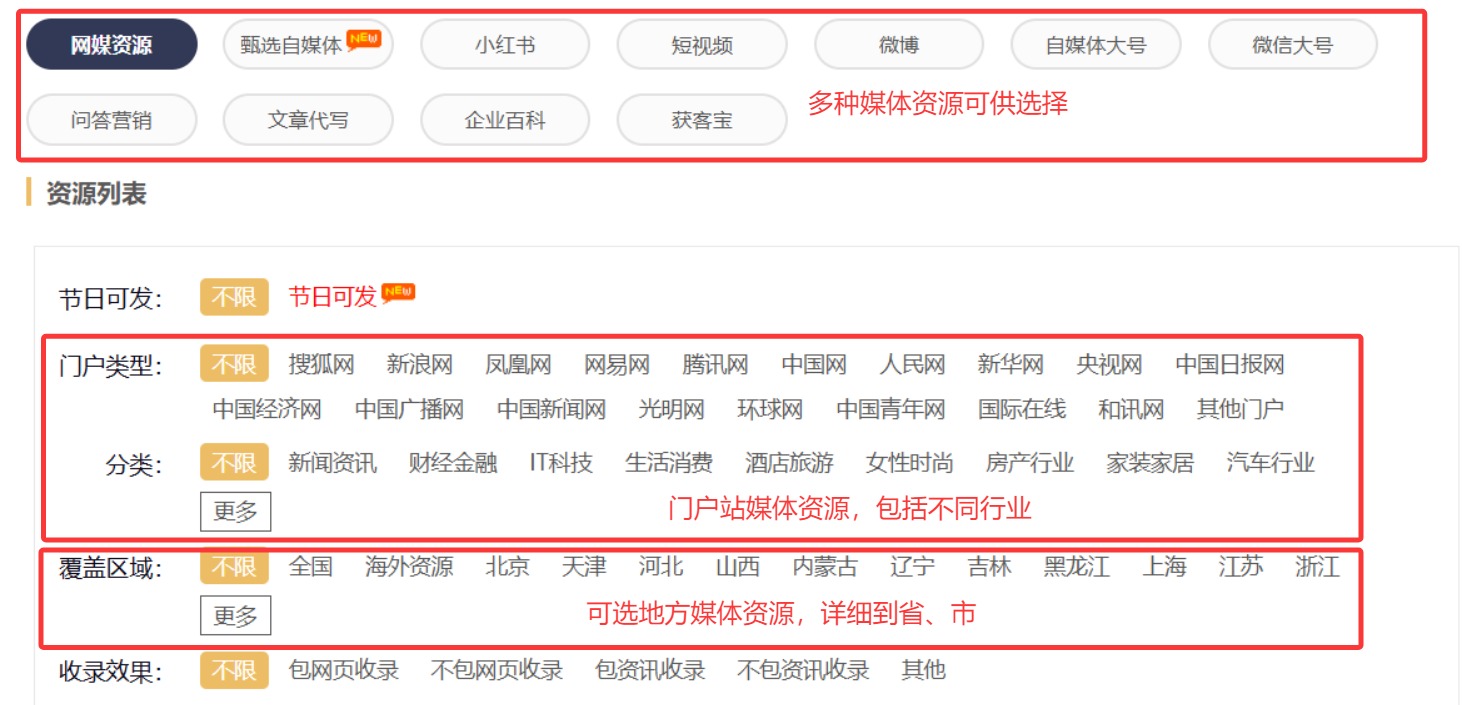The image size is (1462, 705).
Task: Select 不限 in the 收录效果 row
Action: point(234,670)
